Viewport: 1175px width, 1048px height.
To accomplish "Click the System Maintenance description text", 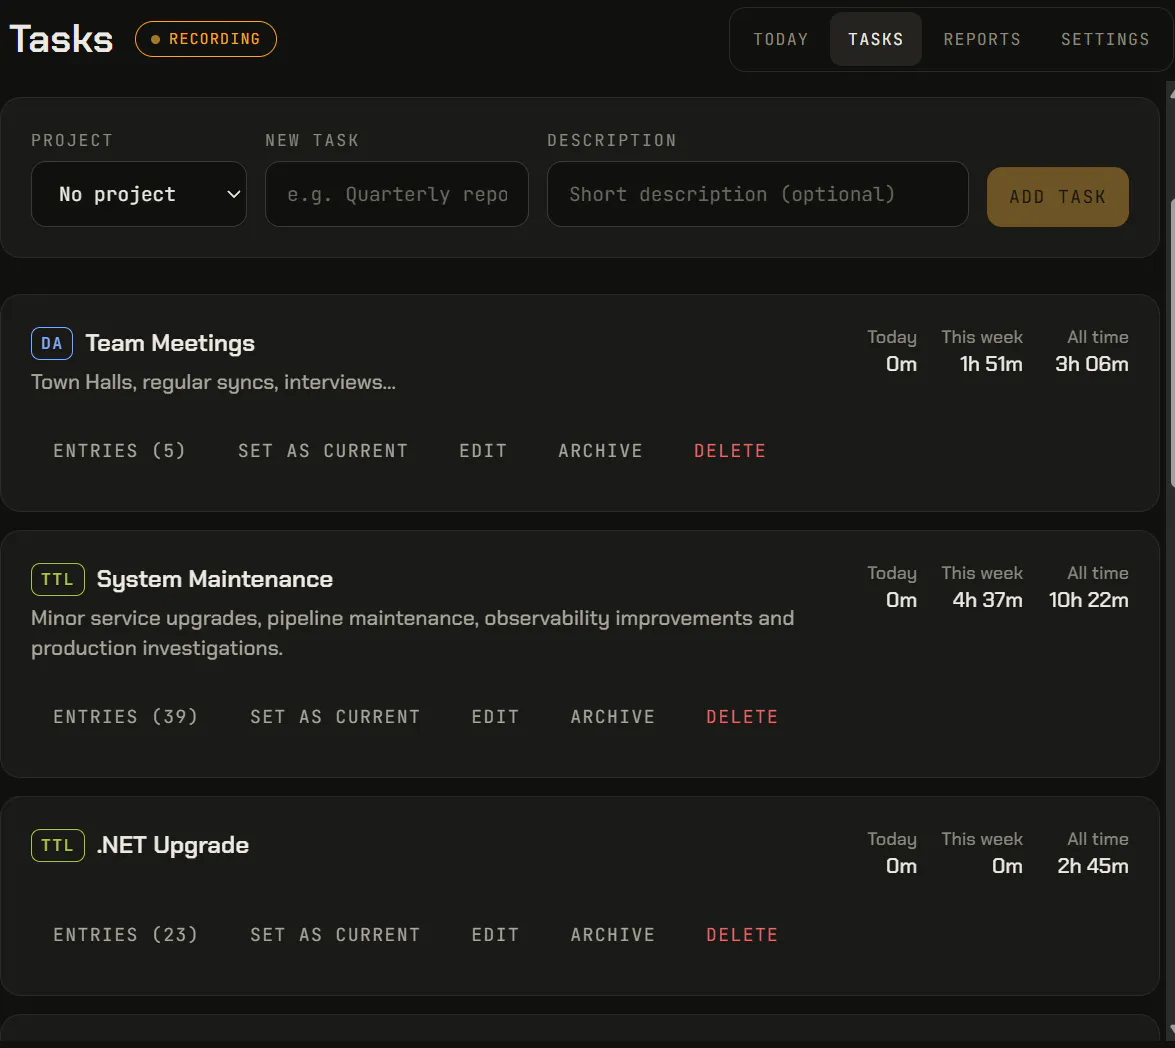I will point(413,633).
